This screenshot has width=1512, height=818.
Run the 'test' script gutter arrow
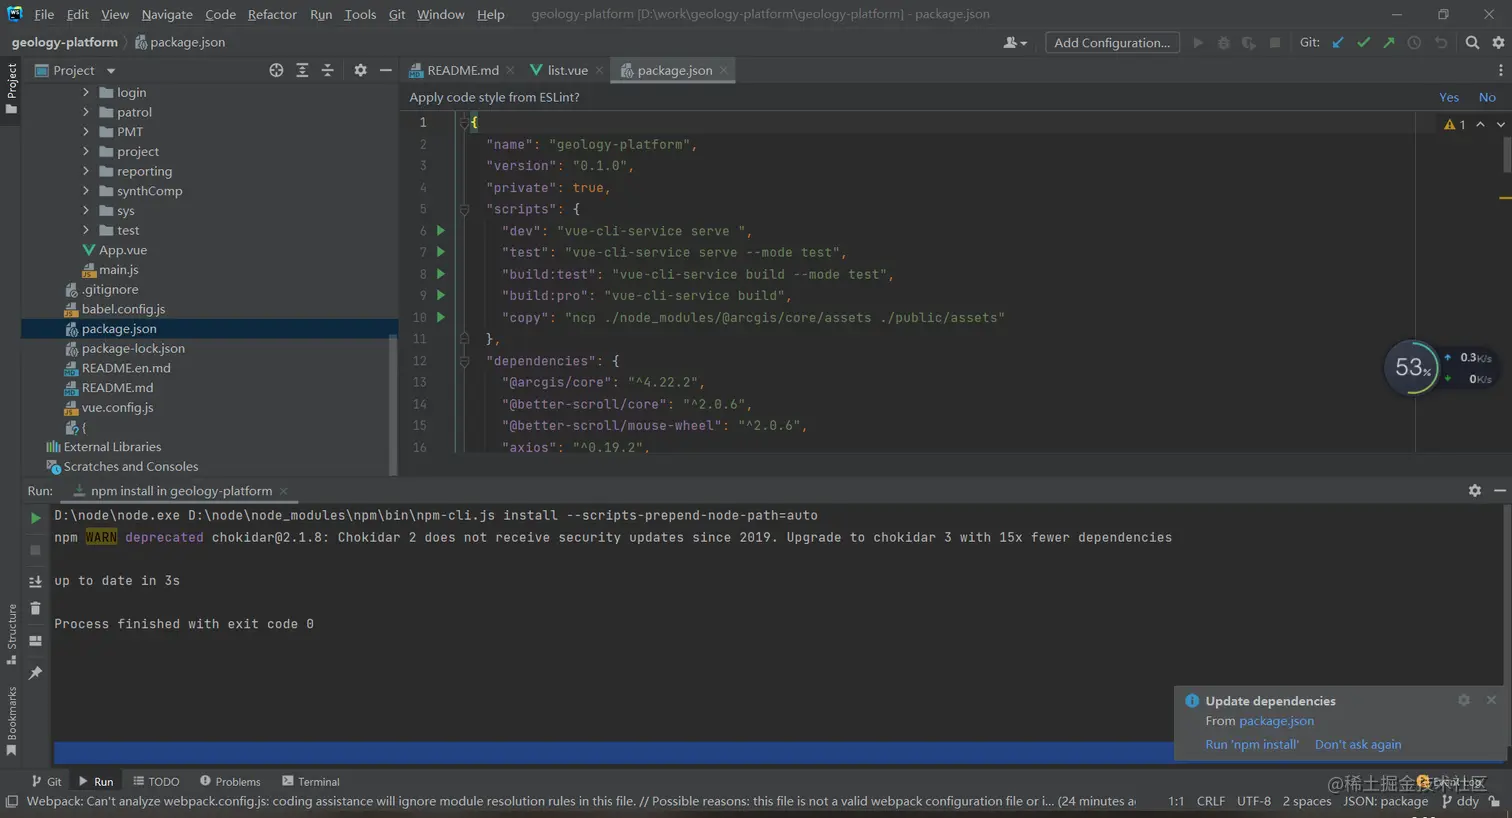tap(440, 252)
